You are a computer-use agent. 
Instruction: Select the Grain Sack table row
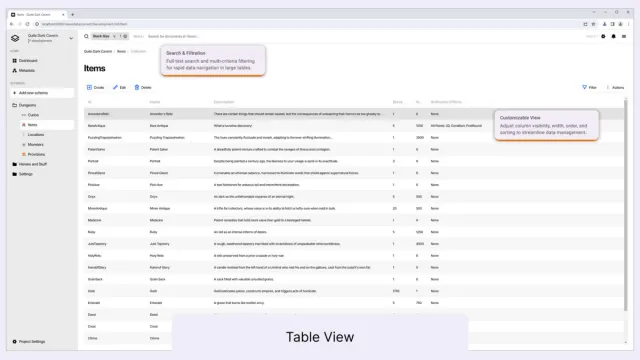353,279
